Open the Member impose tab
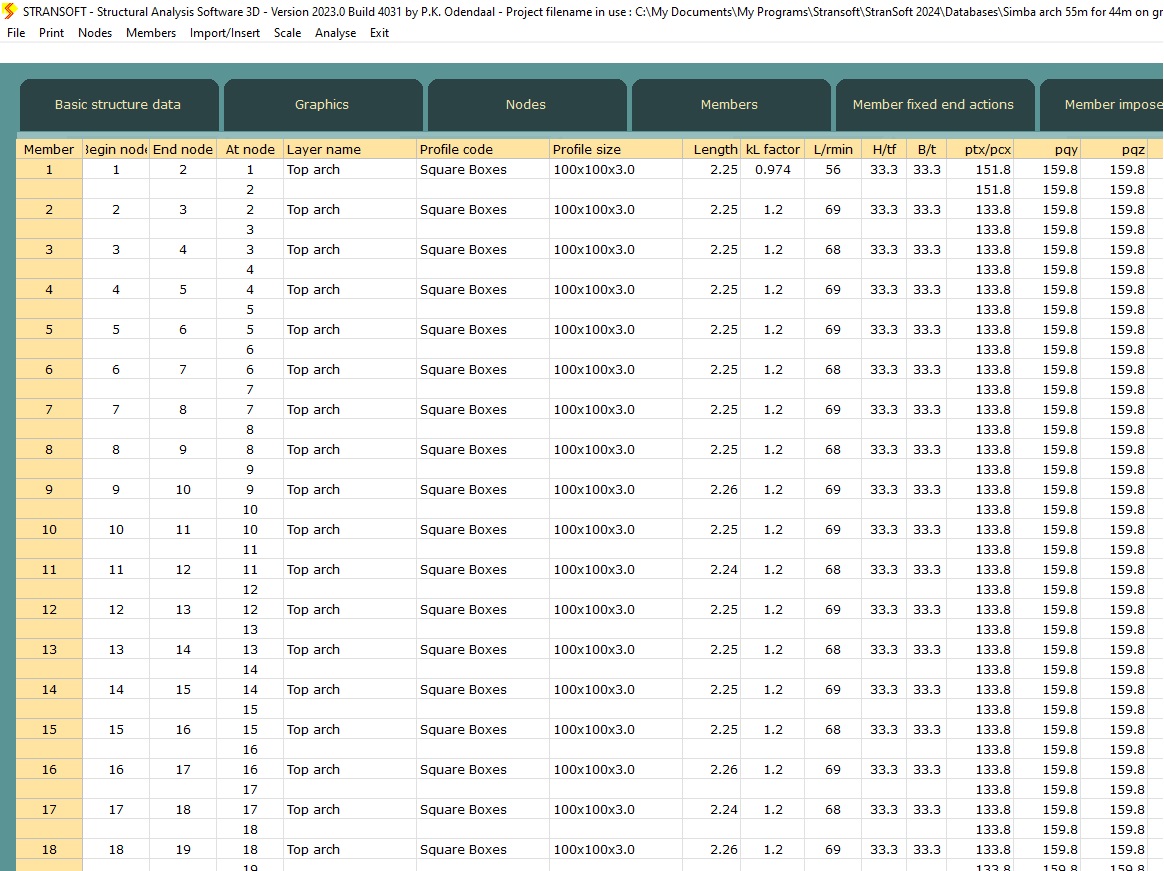This screenshot has height=871, width=1164. (x=1102, y=105)
